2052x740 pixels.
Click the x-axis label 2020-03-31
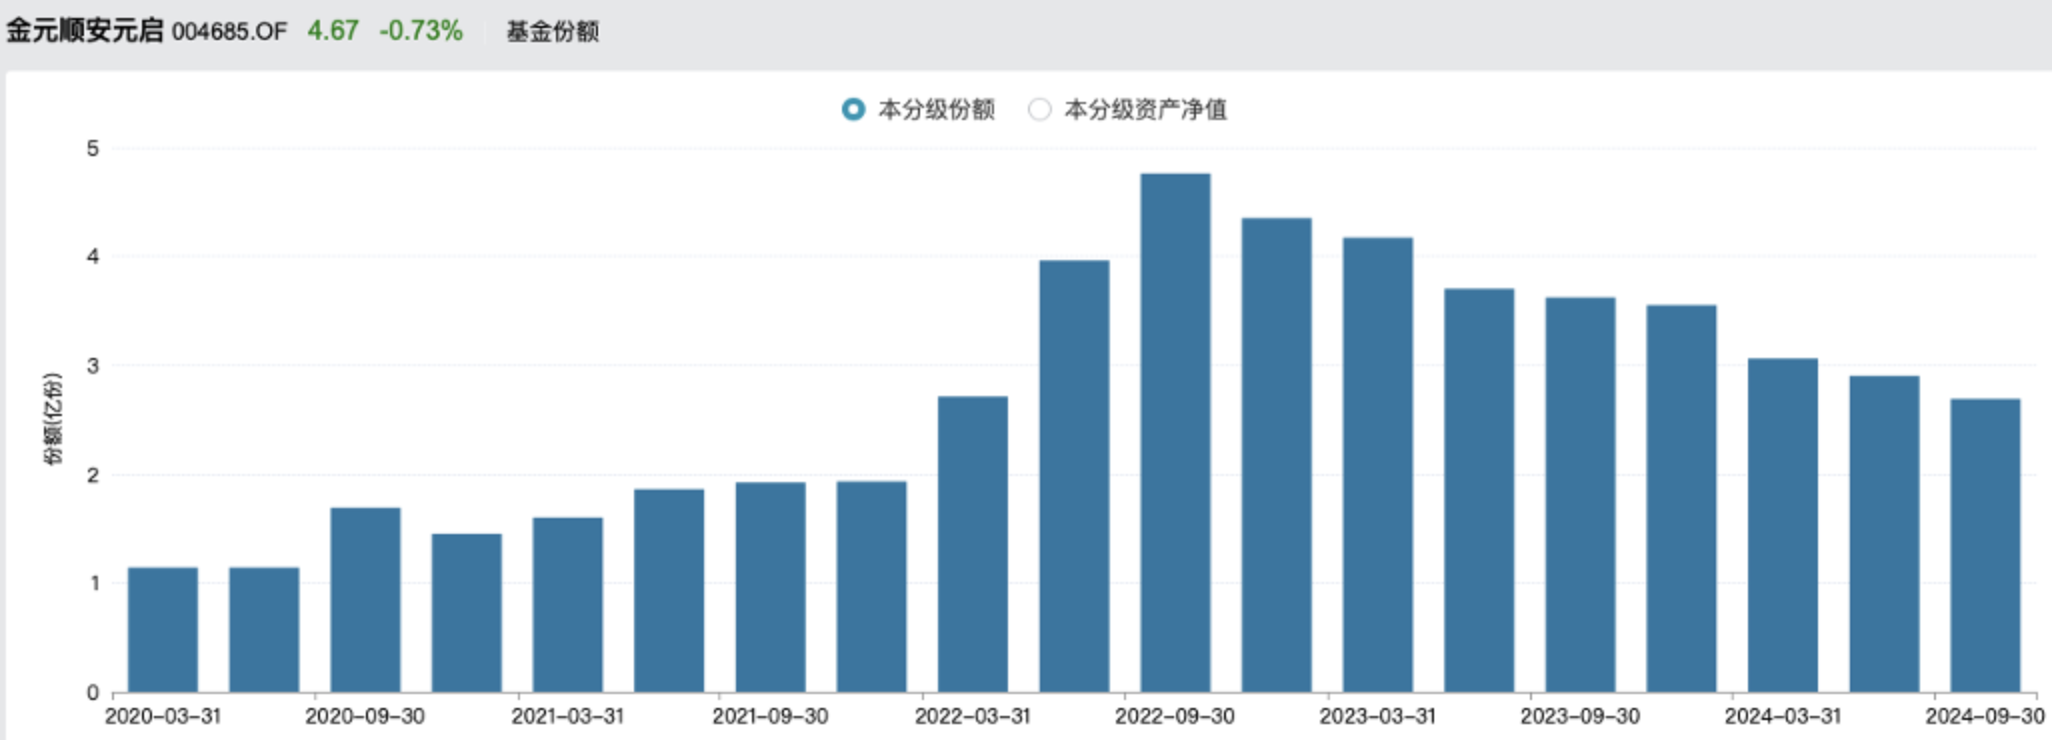coord(163,717)
